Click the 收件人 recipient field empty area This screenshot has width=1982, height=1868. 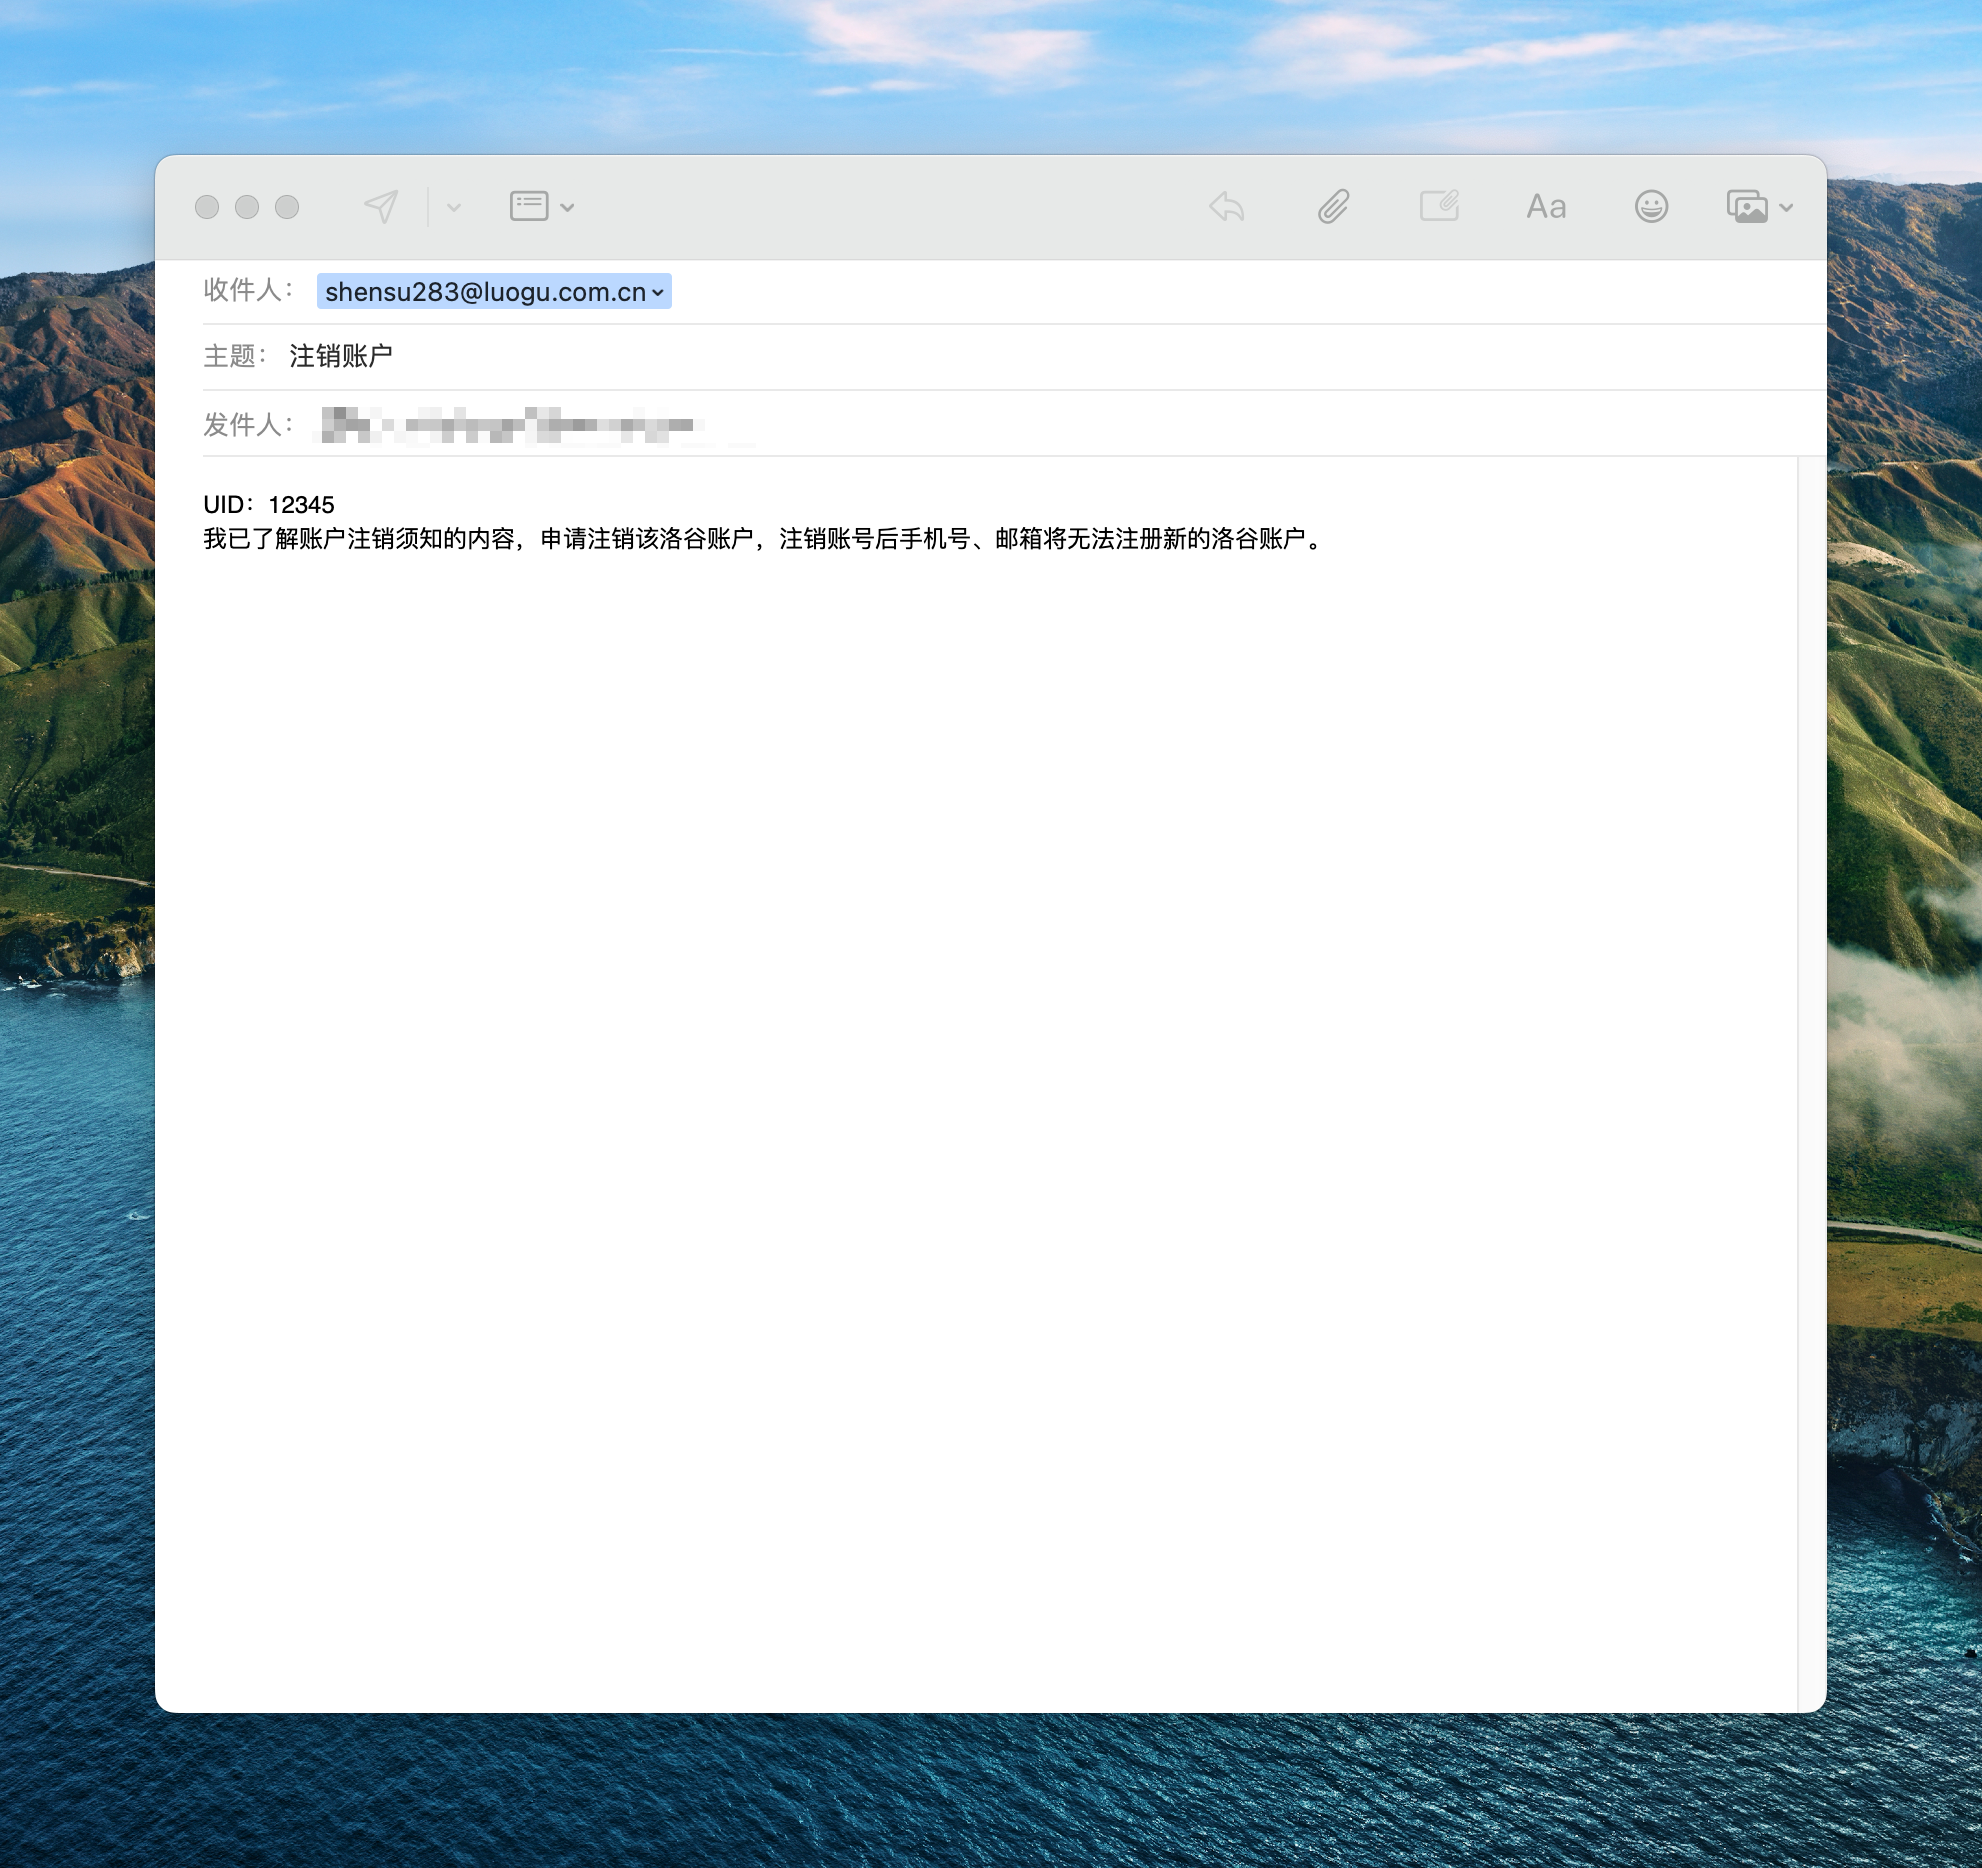1200,292
